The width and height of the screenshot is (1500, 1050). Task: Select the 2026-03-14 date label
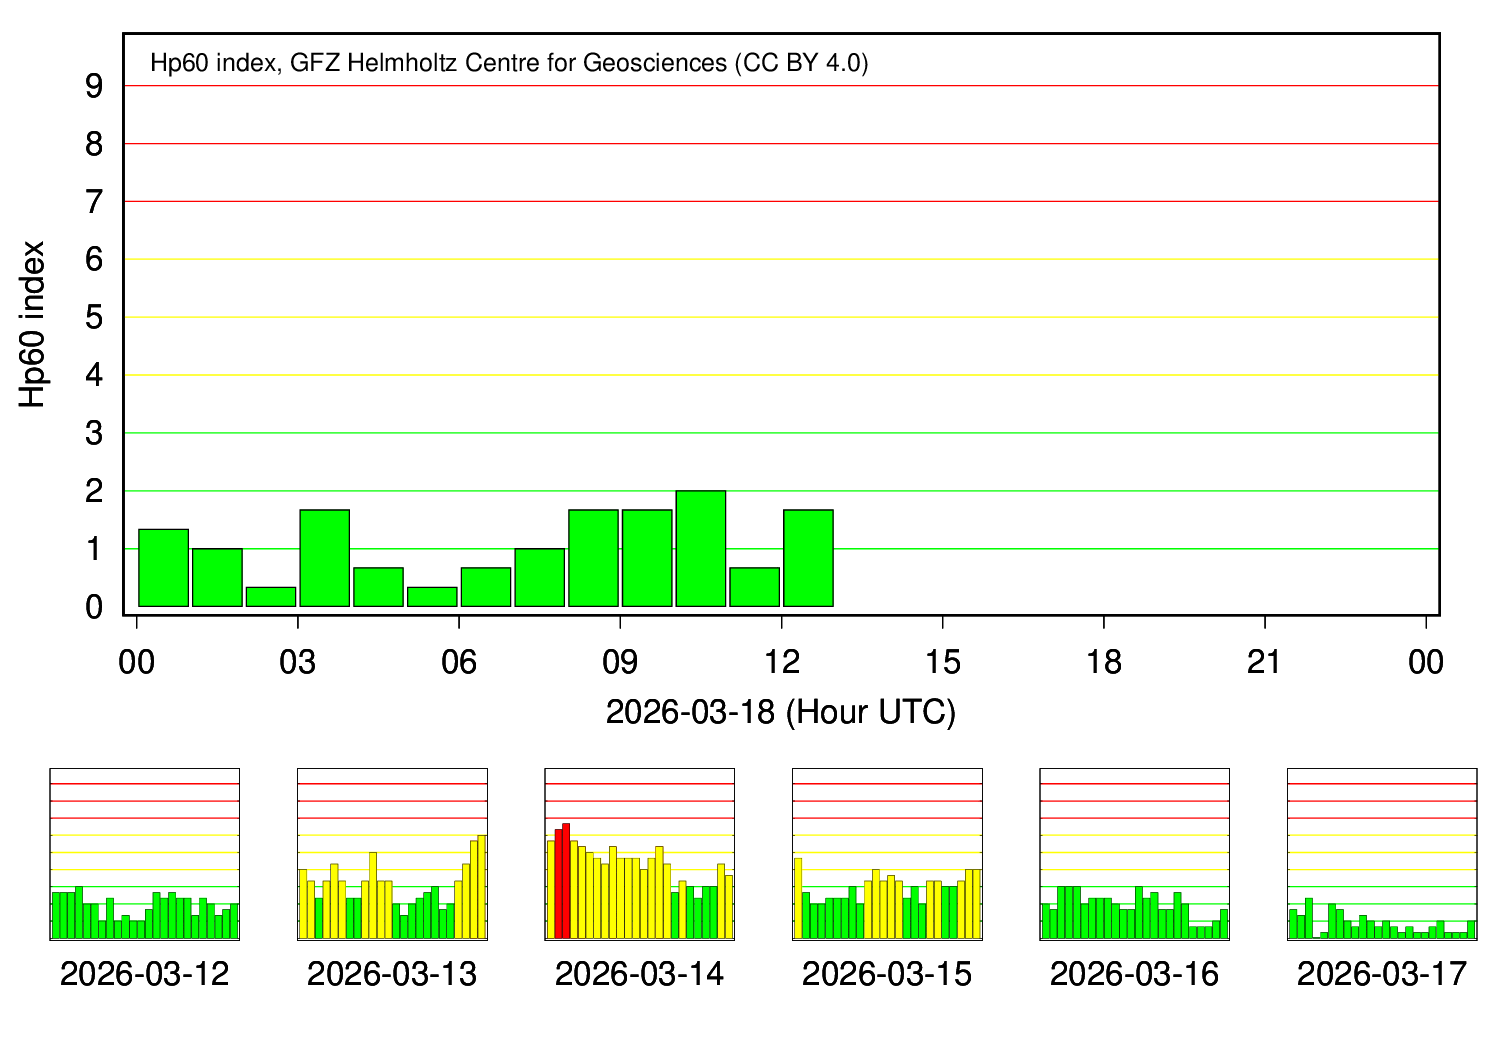pyautogui.click(x=641, y=971)
